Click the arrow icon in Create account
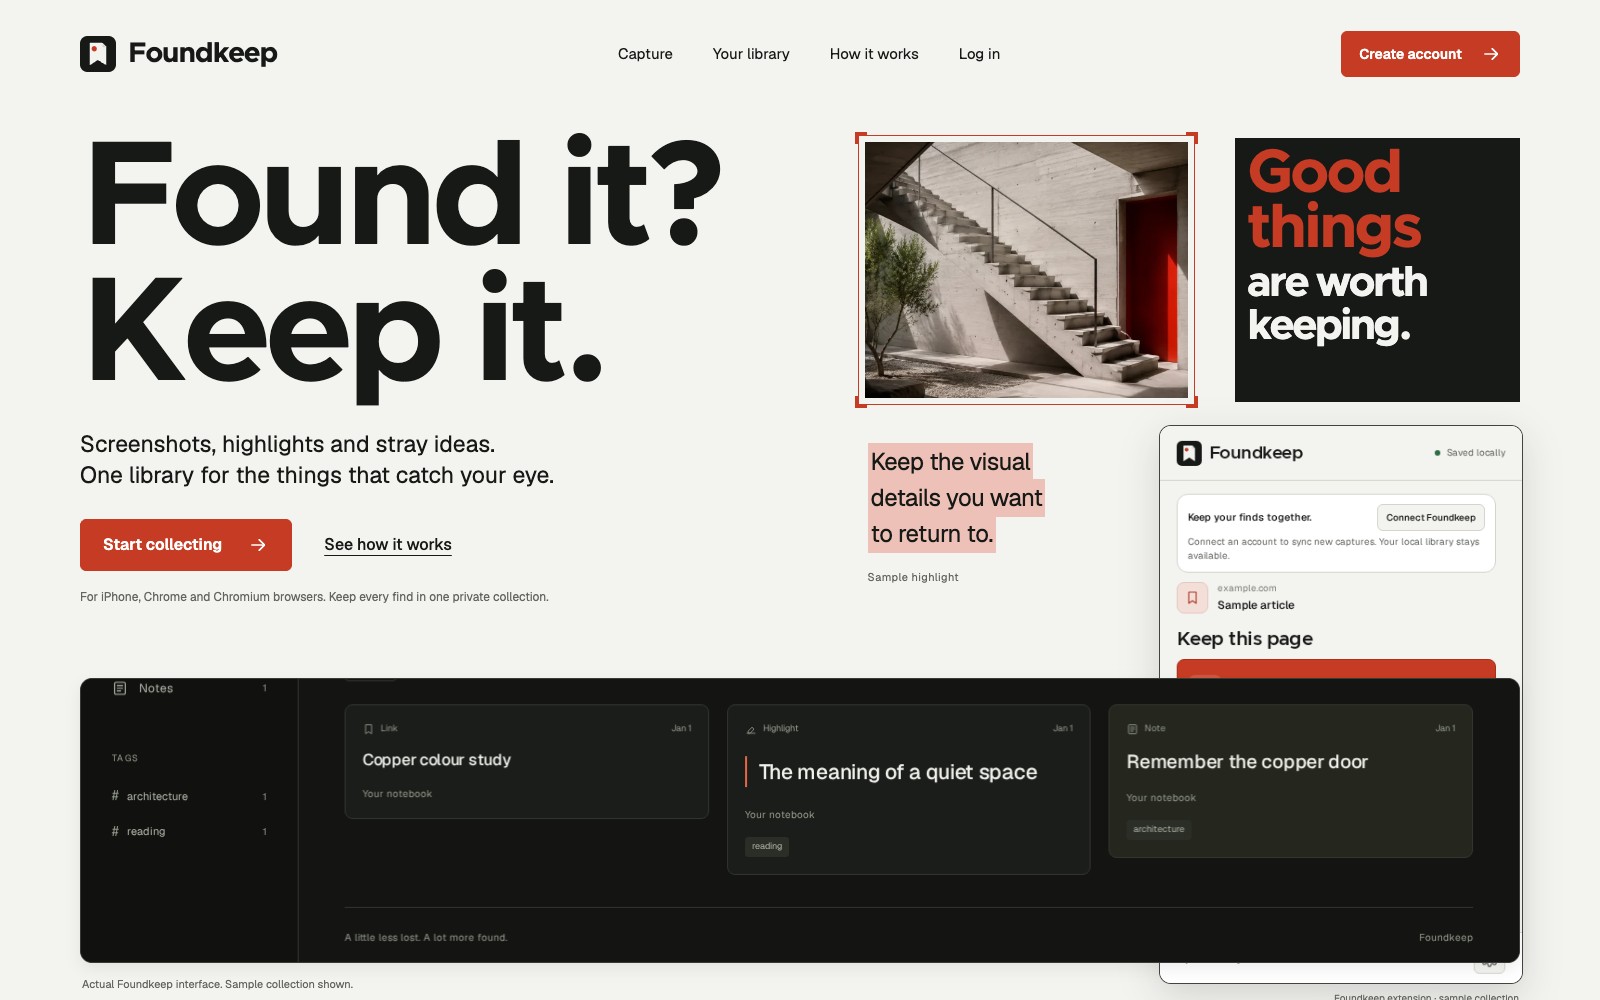This screenshot has width=1600, height=1000. click(x=1491, y=54)
